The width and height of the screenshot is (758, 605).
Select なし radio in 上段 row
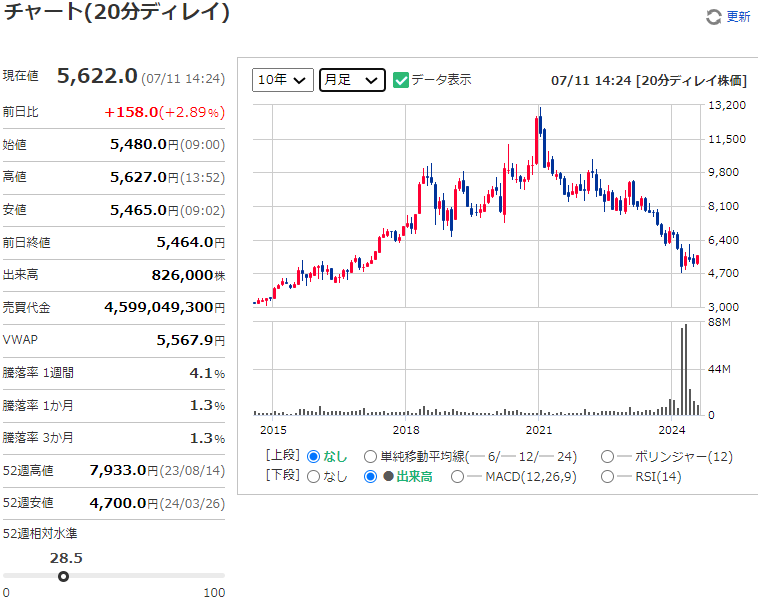click(x=314, y=457)
